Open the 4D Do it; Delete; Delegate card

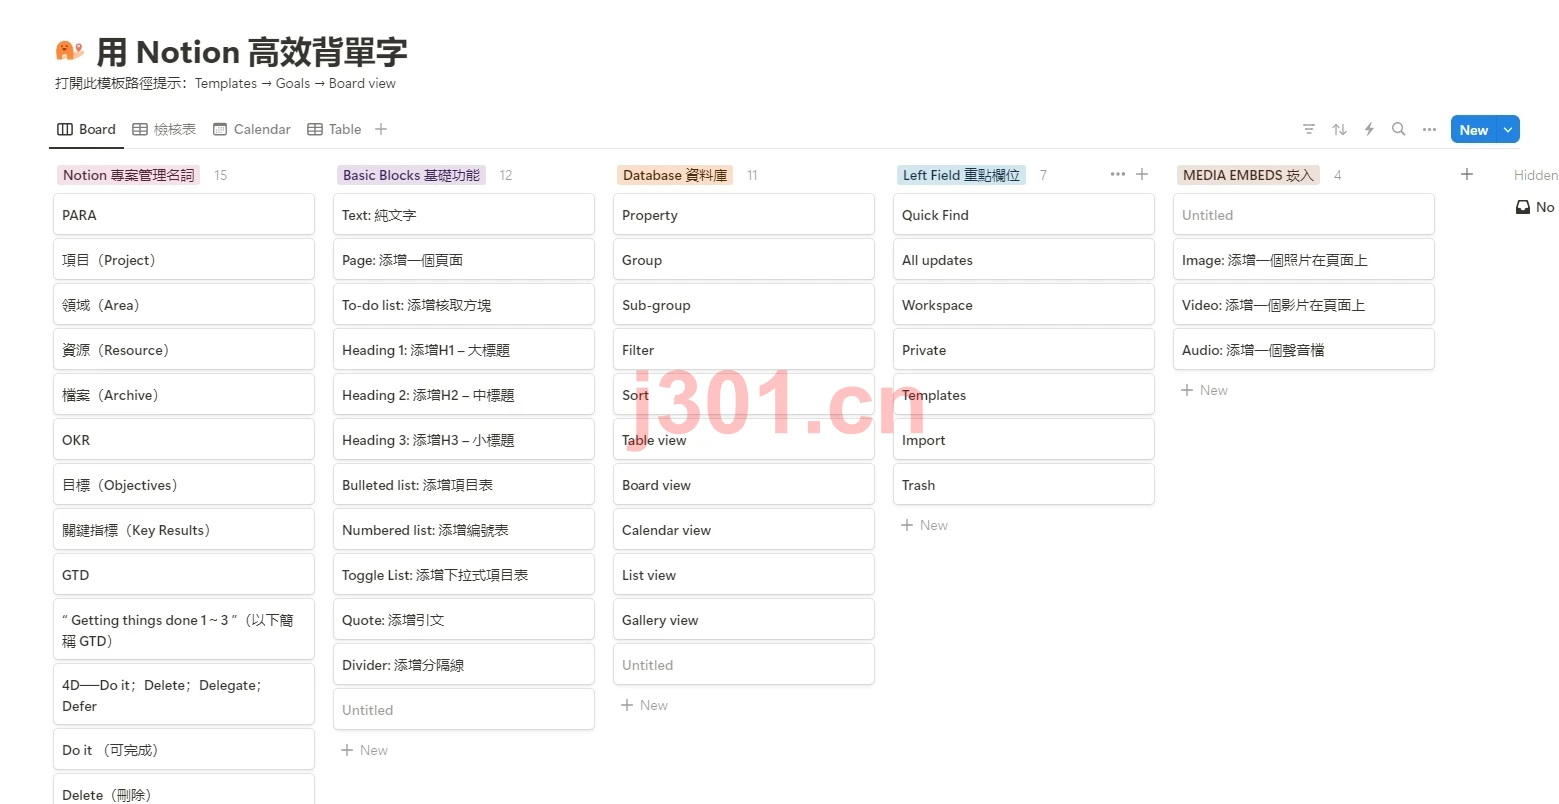click(184, 695)
